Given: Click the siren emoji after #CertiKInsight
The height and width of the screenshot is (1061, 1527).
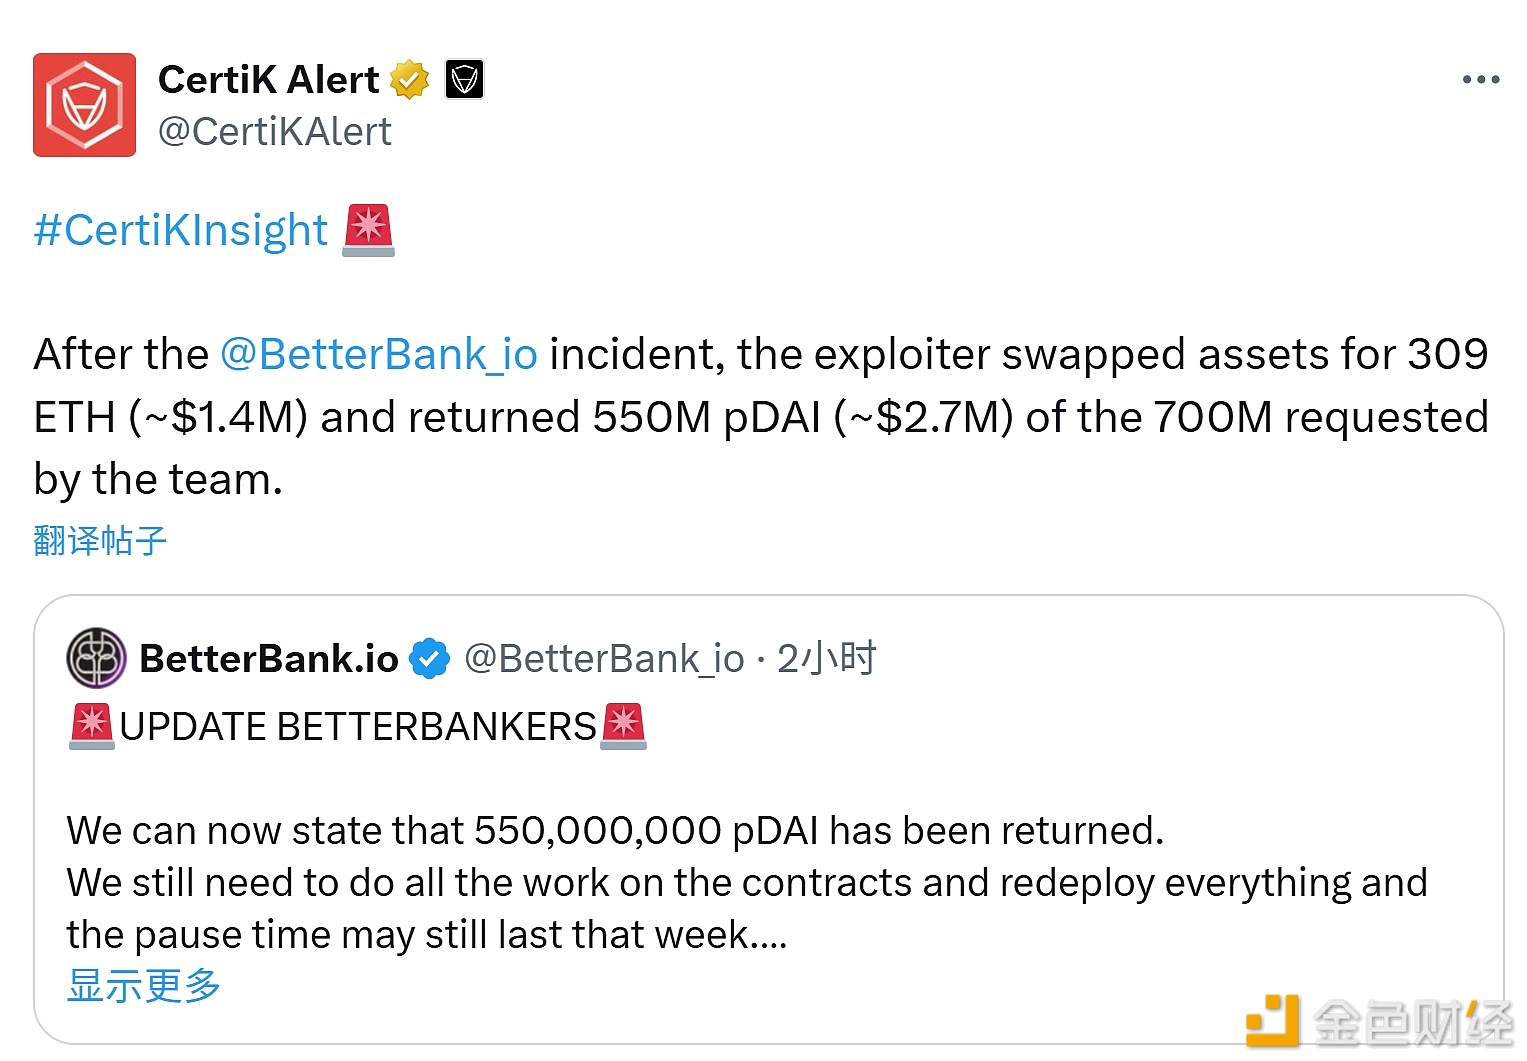Looking at the screenshot, I should [368, 230].
